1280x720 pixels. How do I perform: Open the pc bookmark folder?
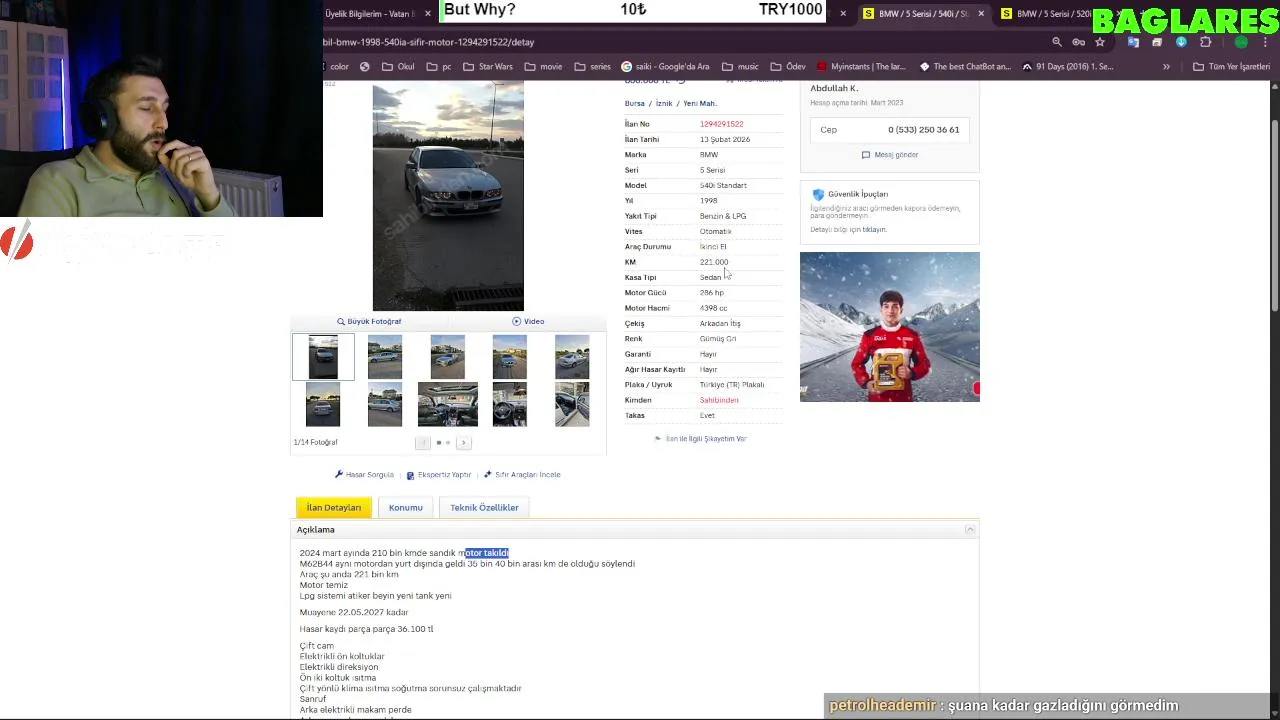pyautogui.click(x=439, y=67)
